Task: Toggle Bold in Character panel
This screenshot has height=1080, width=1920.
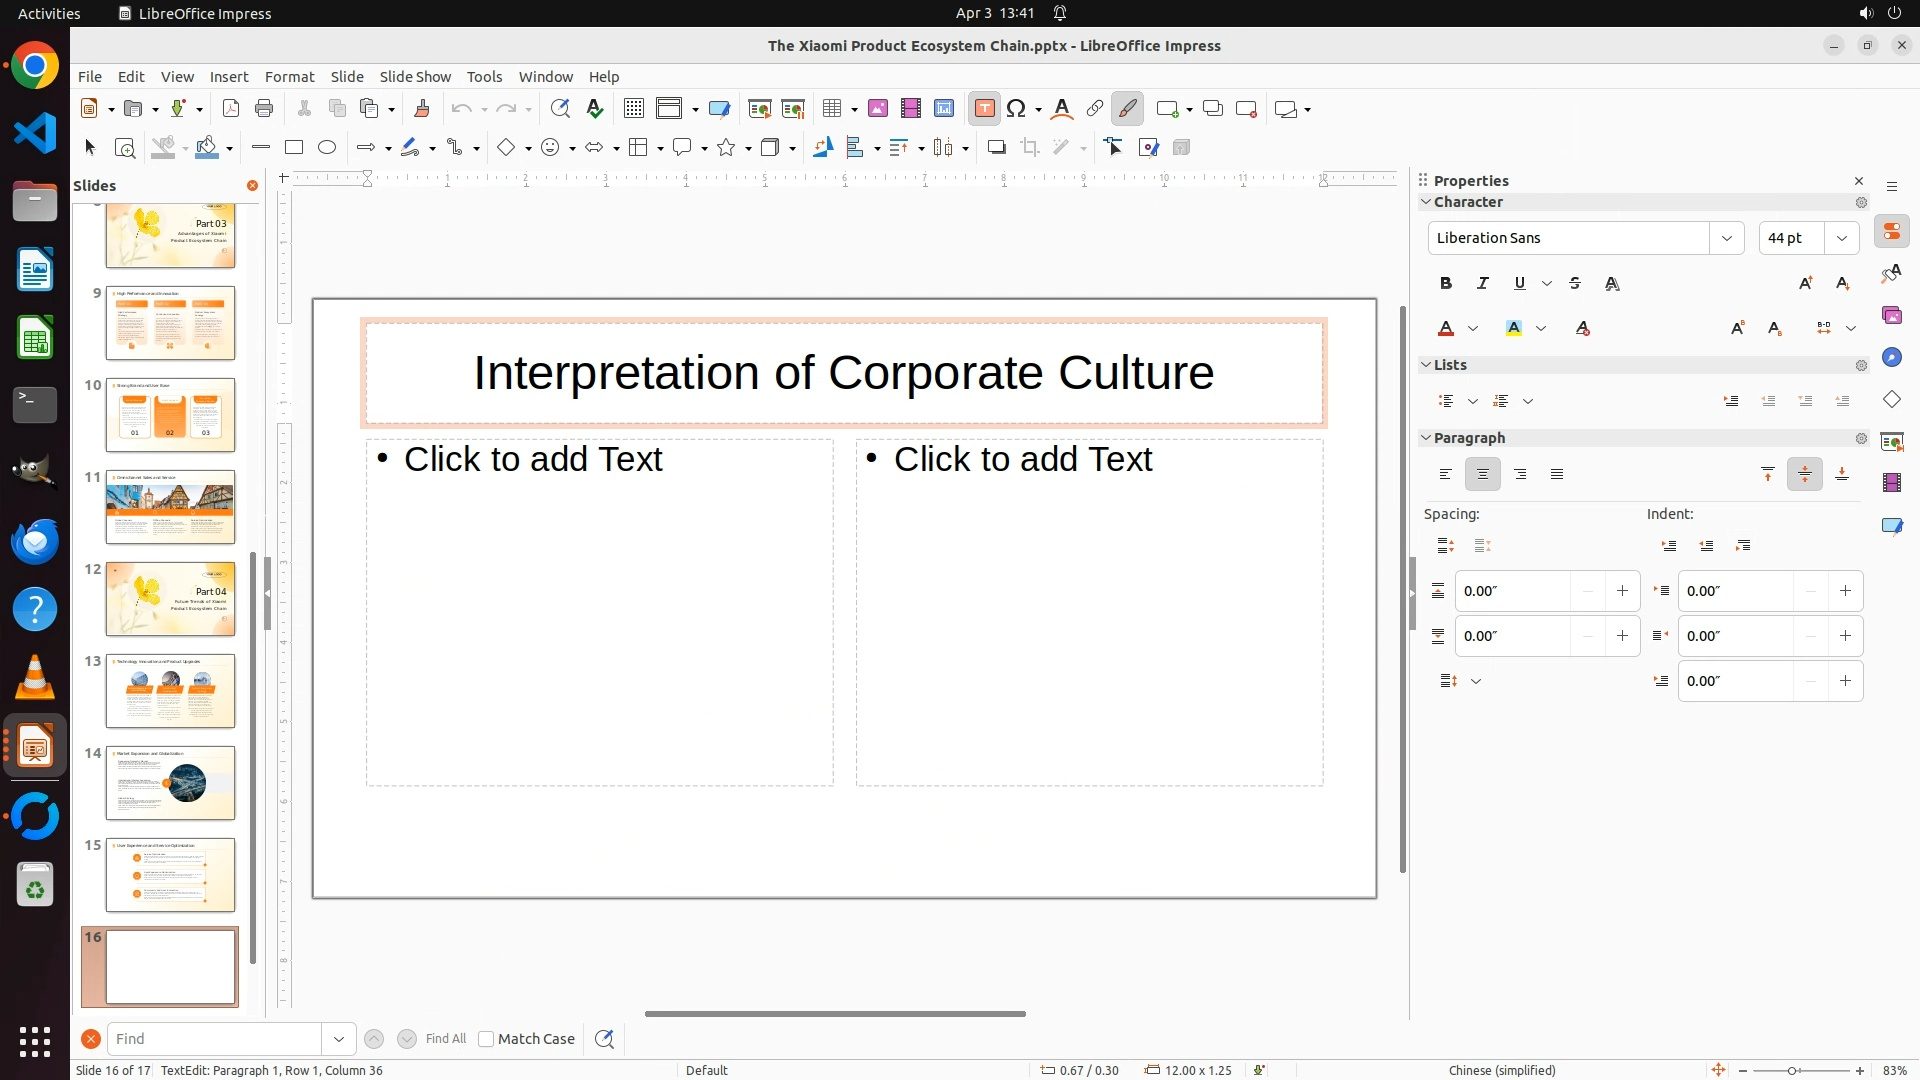Action: tap(1446, 284)
